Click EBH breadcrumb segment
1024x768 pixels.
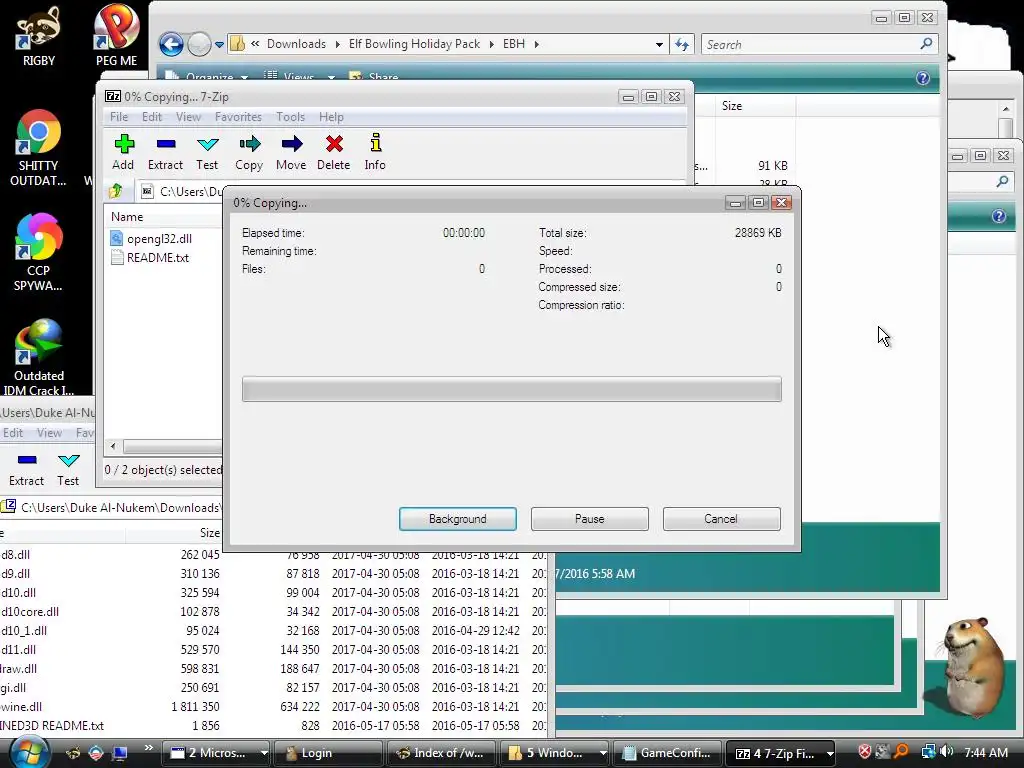click(x=514, y=44)
